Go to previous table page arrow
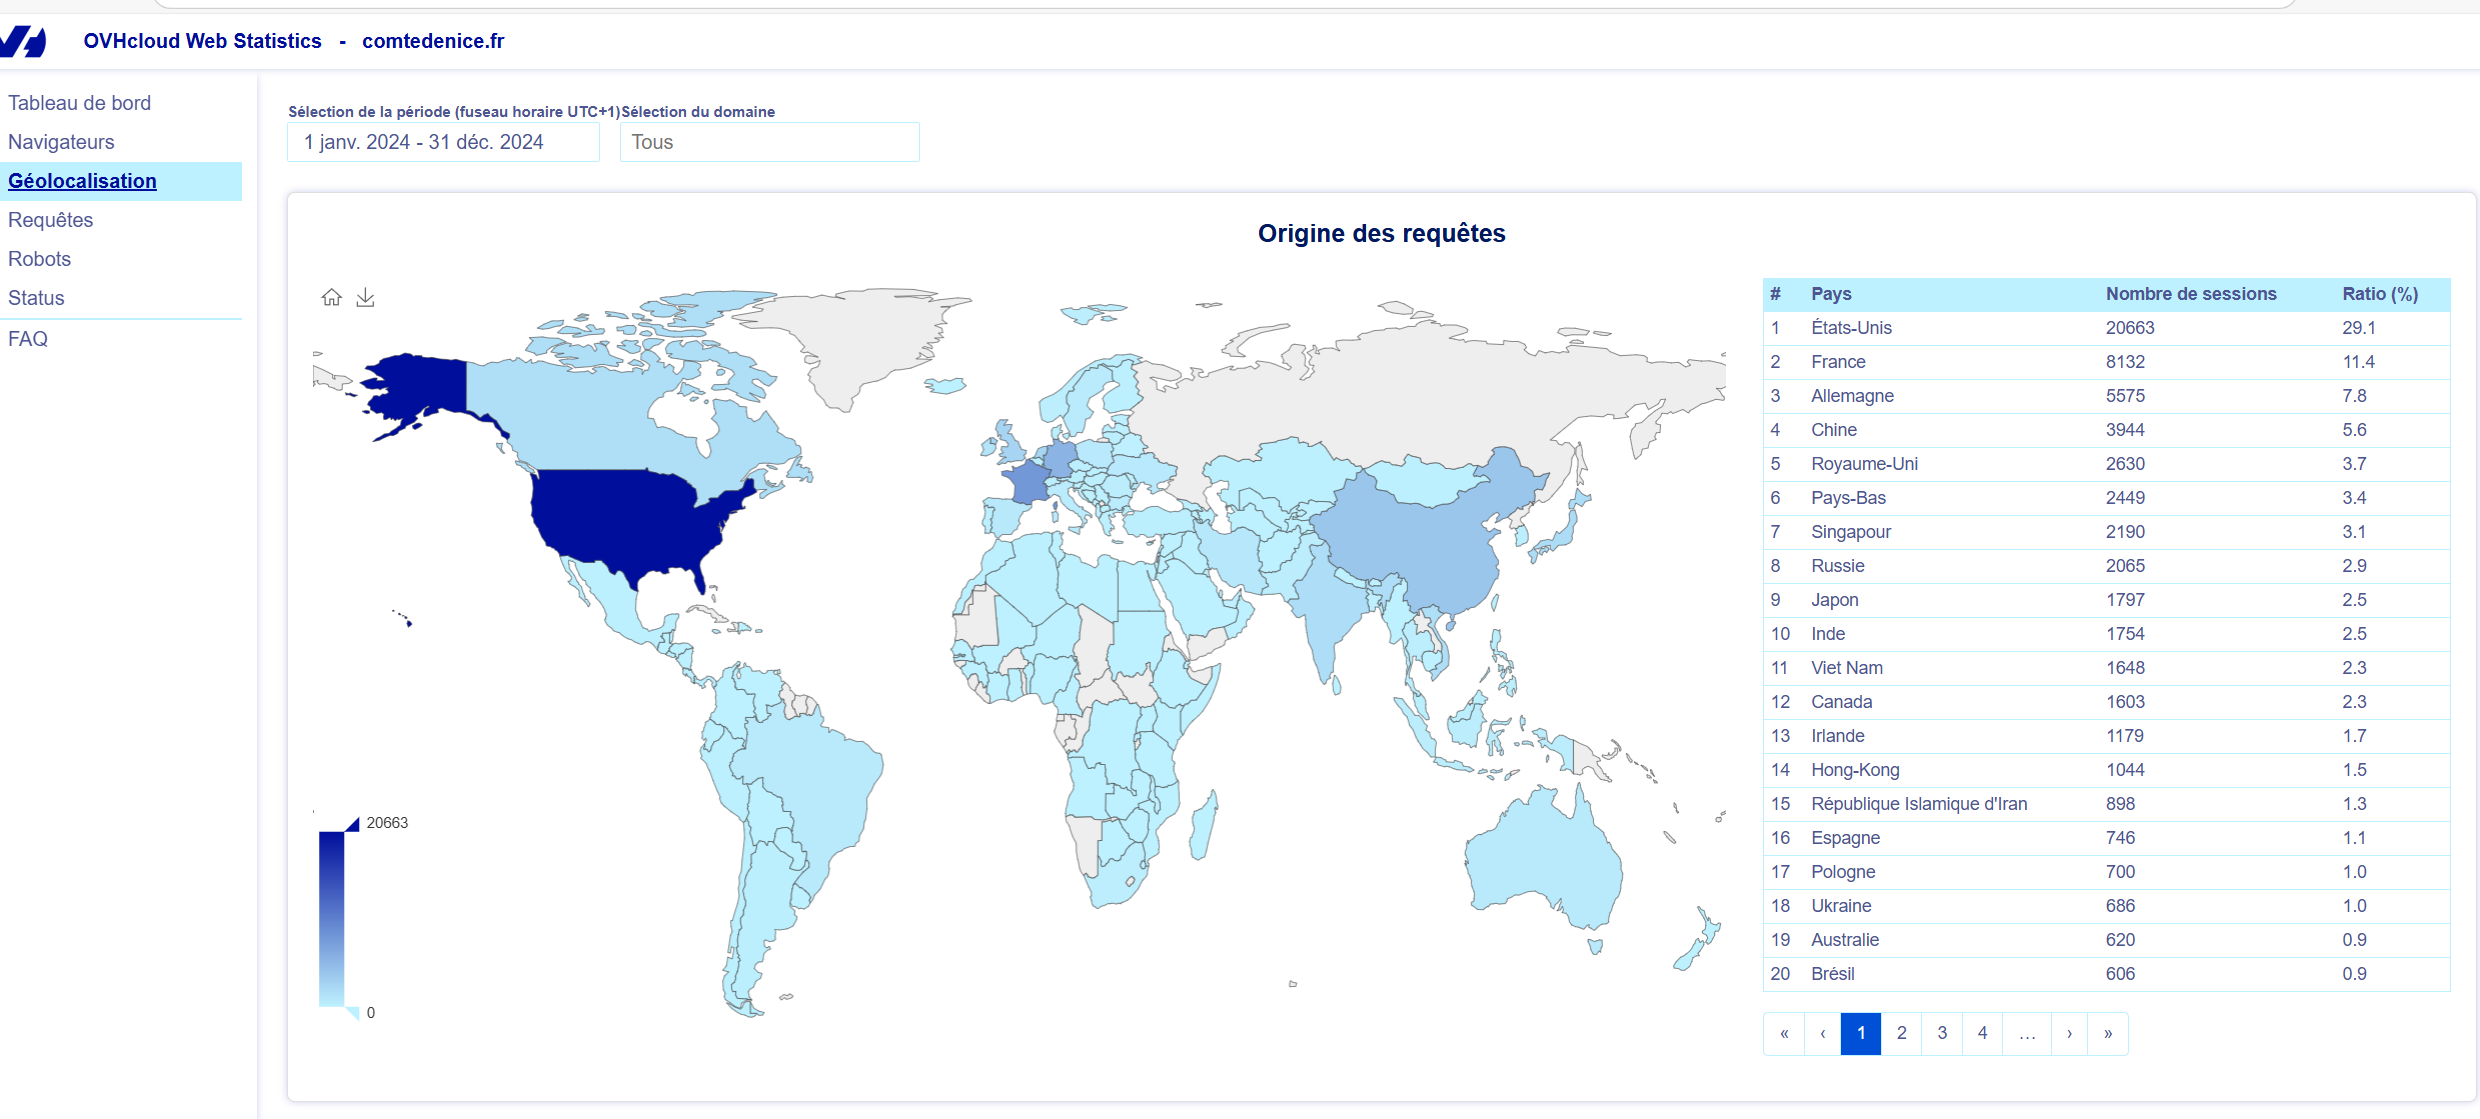This screenshot has height=1119, width=2480. 1822,1033
